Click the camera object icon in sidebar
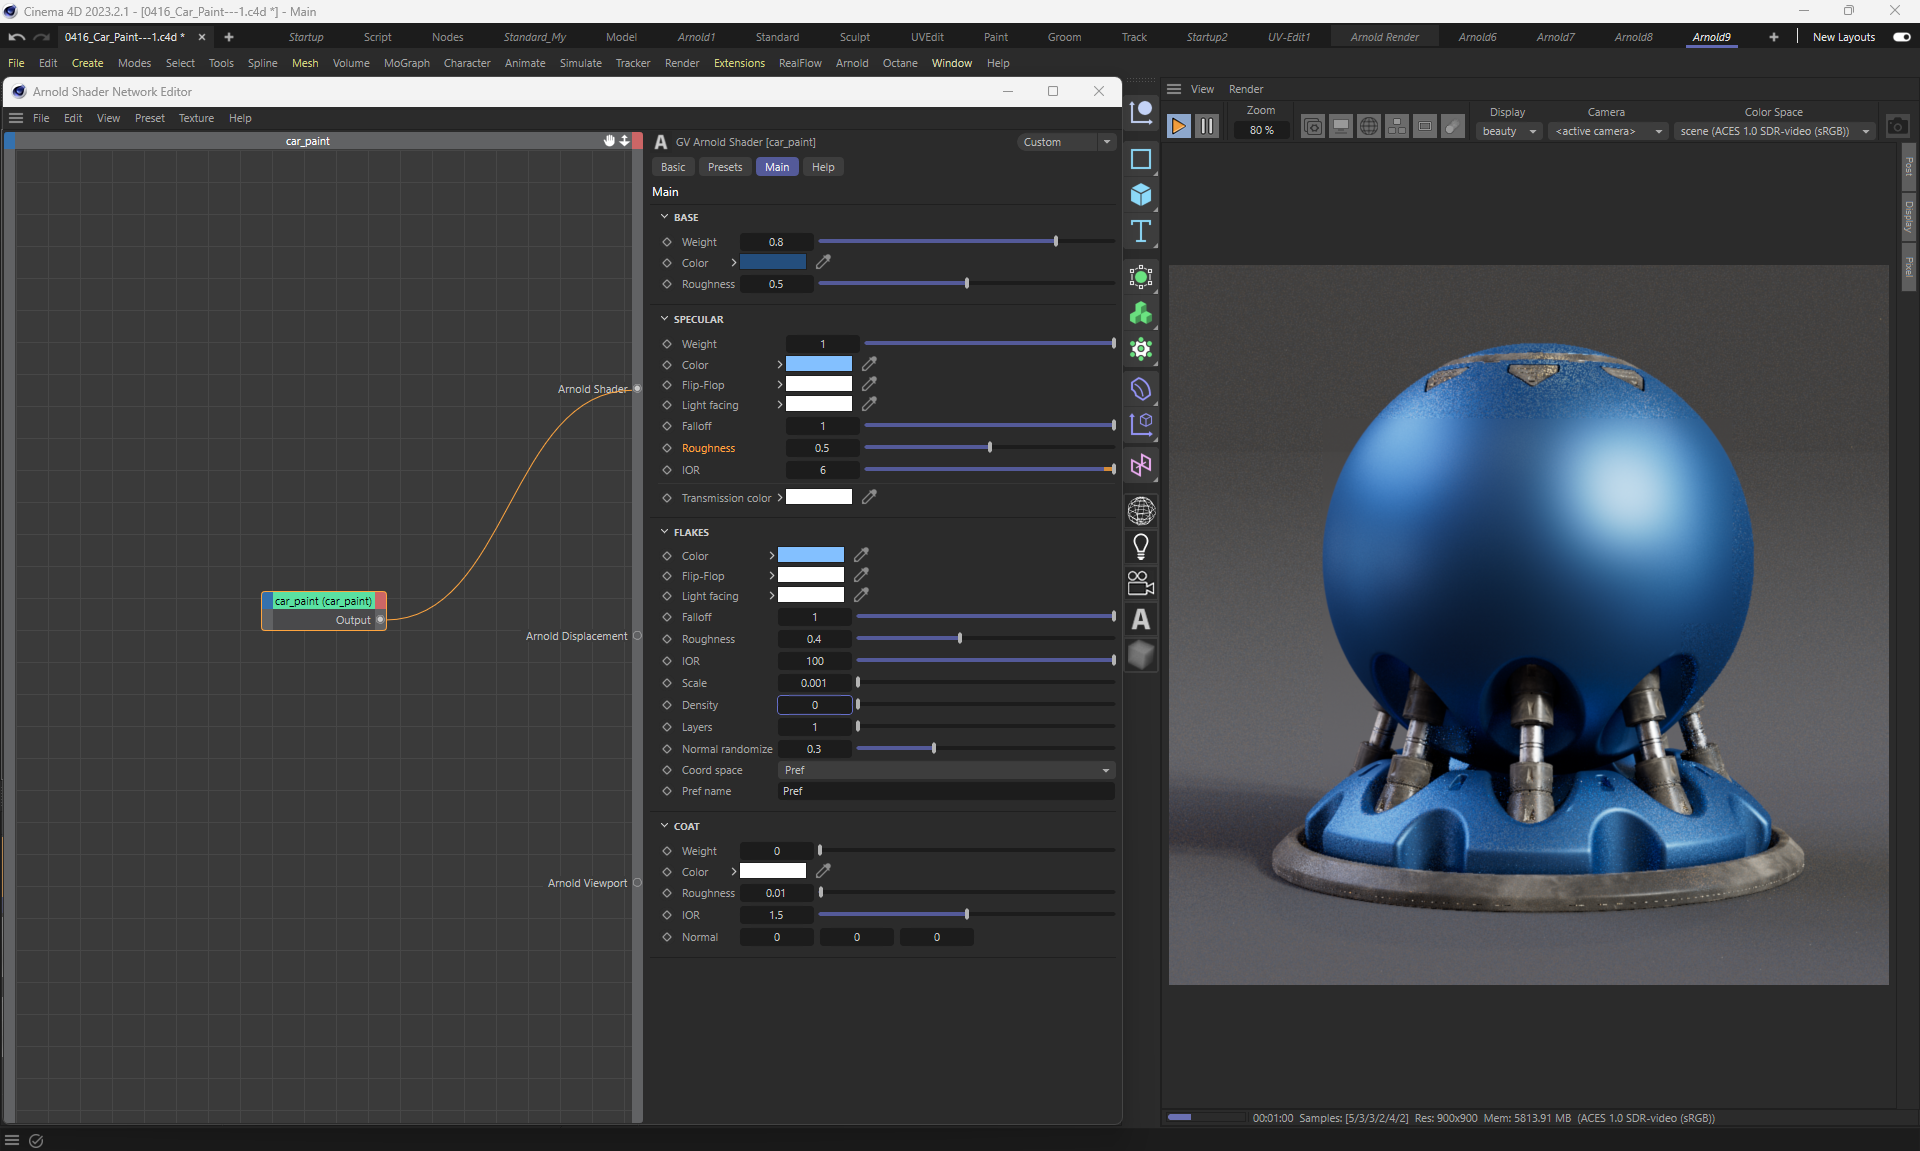1920x1151 pixels. pos(1140,583)
